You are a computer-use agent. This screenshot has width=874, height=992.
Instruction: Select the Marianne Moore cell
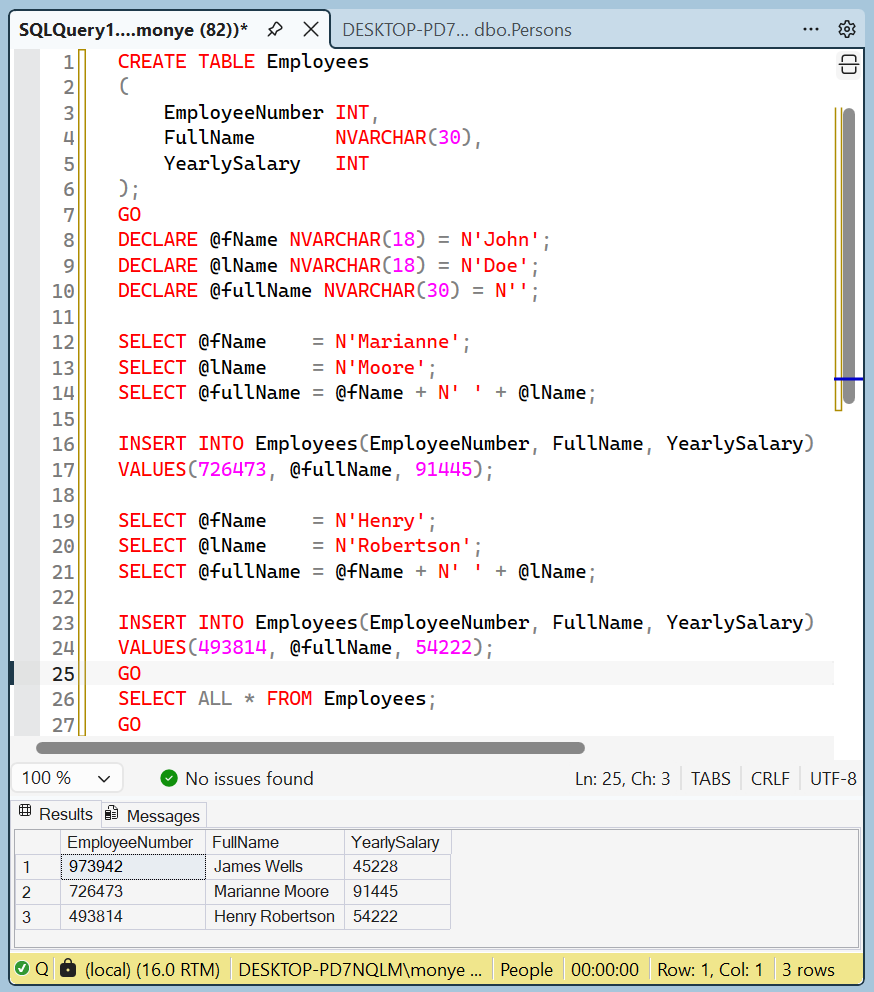(x=275, y=891)
